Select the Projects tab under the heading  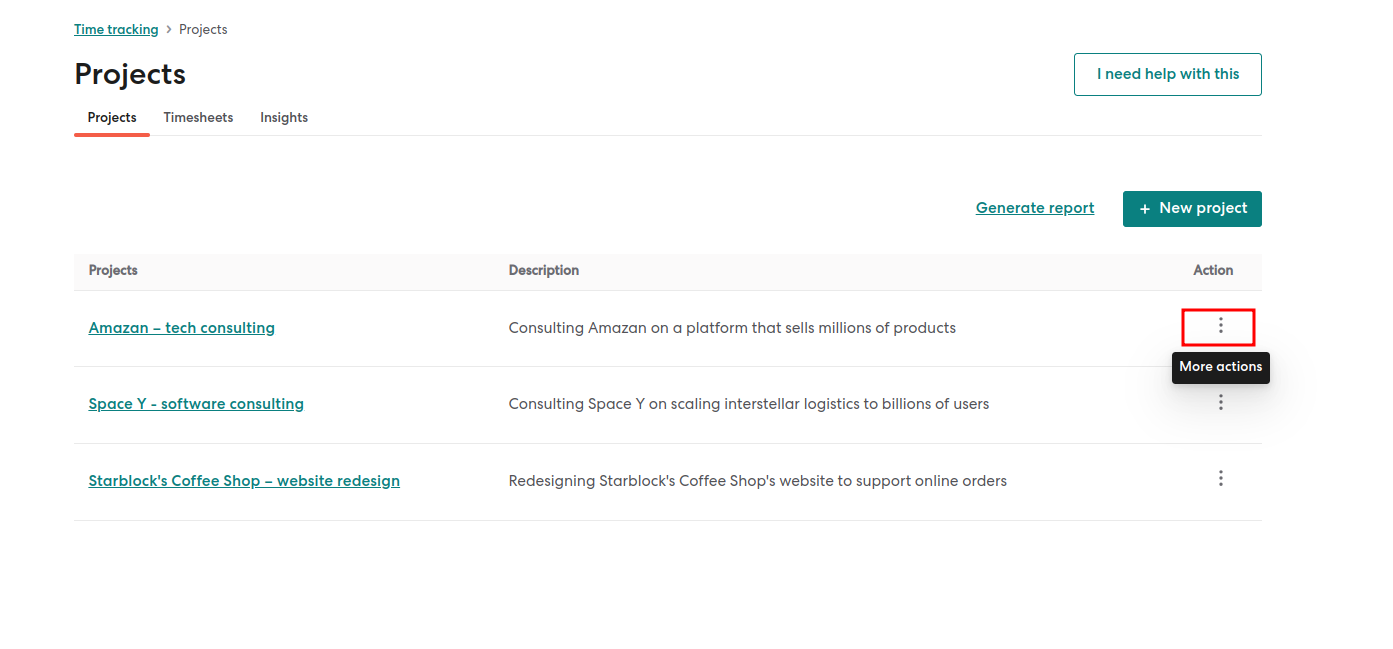tap(112, 118)
